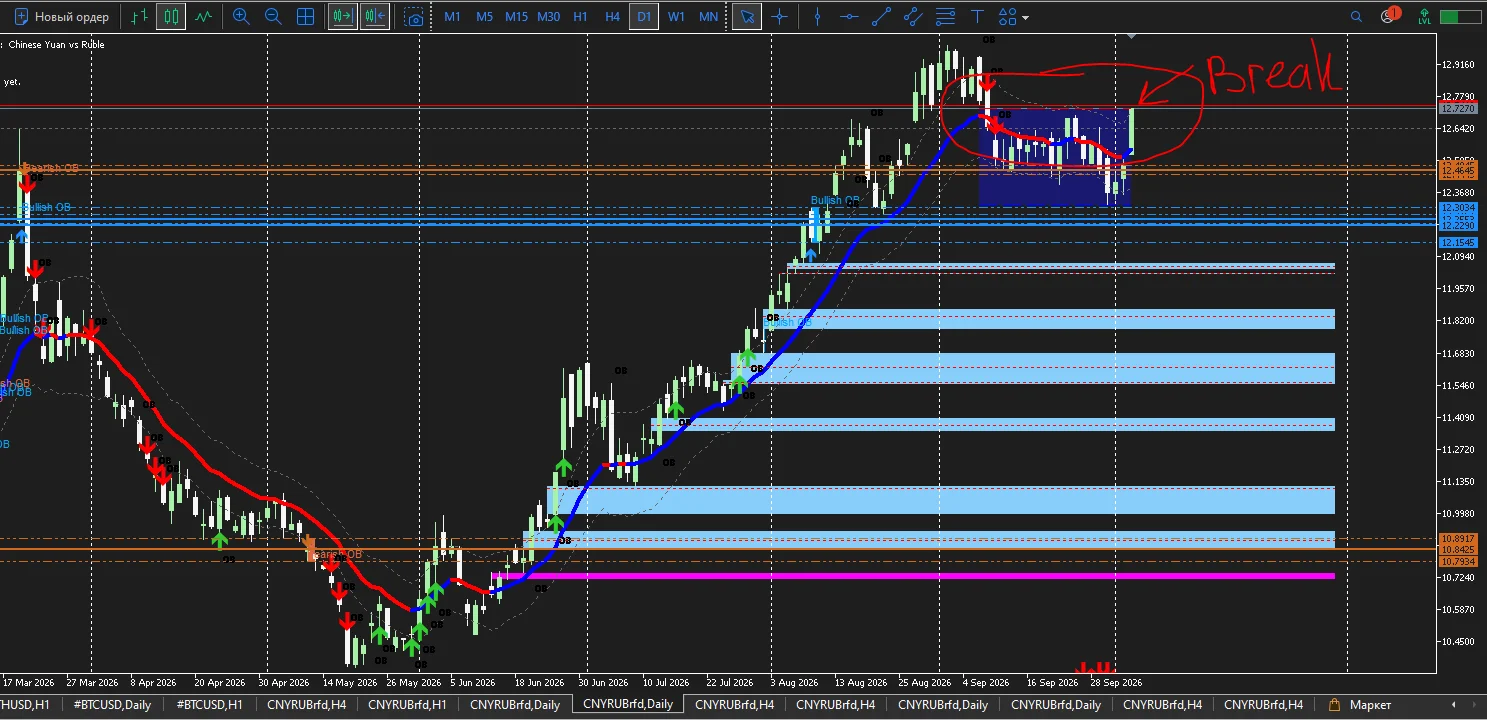Open the #BTCUSD,H1 chart tab
The height and width of the screenshot is (720, 1487).
point(210,705)
